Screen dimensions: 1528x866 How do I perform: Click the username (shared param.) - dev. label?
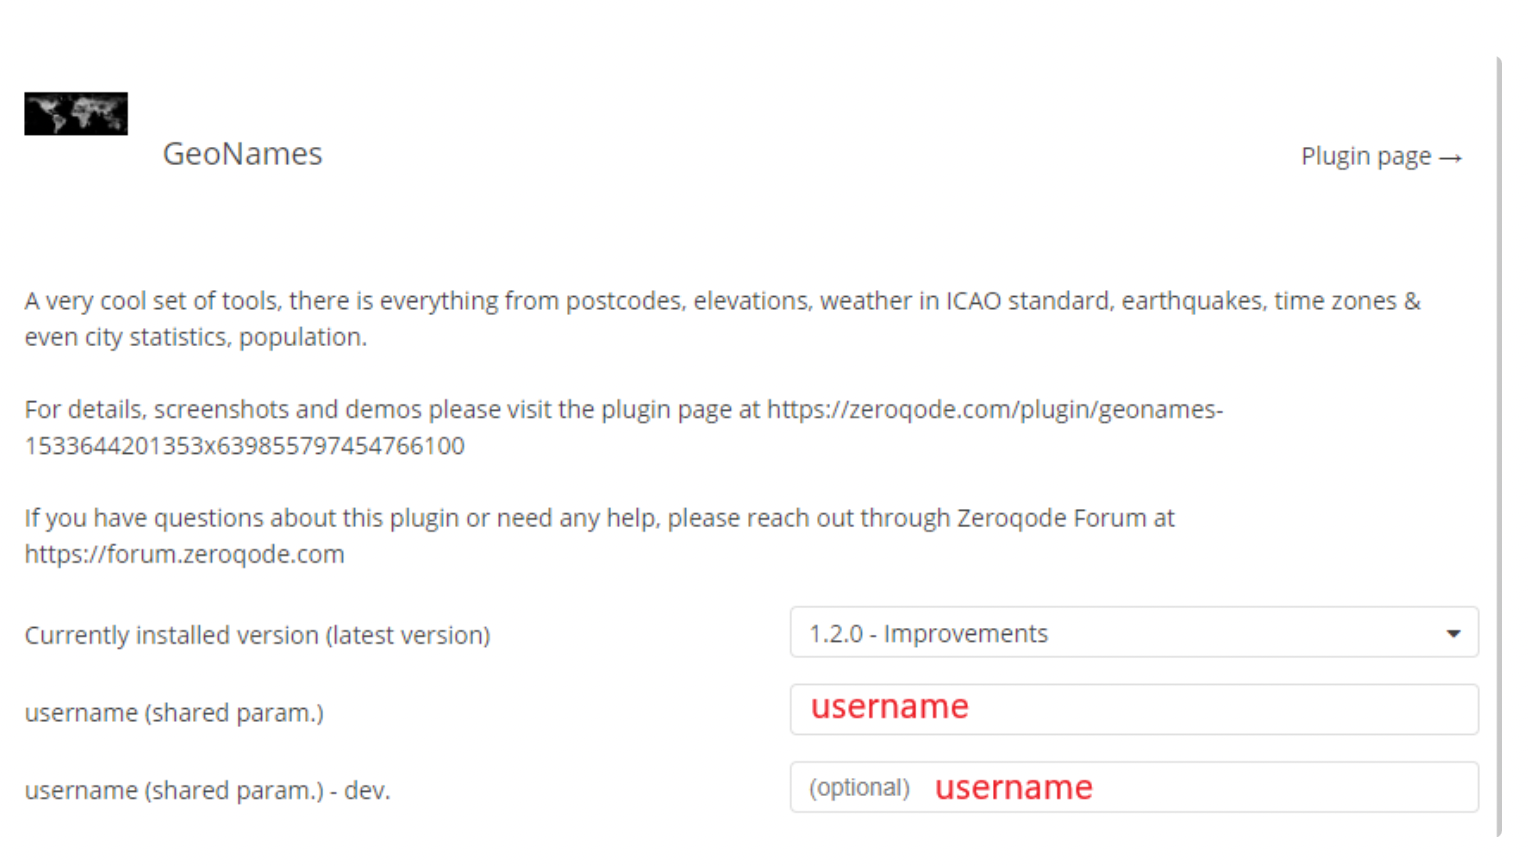coord(207,791)
